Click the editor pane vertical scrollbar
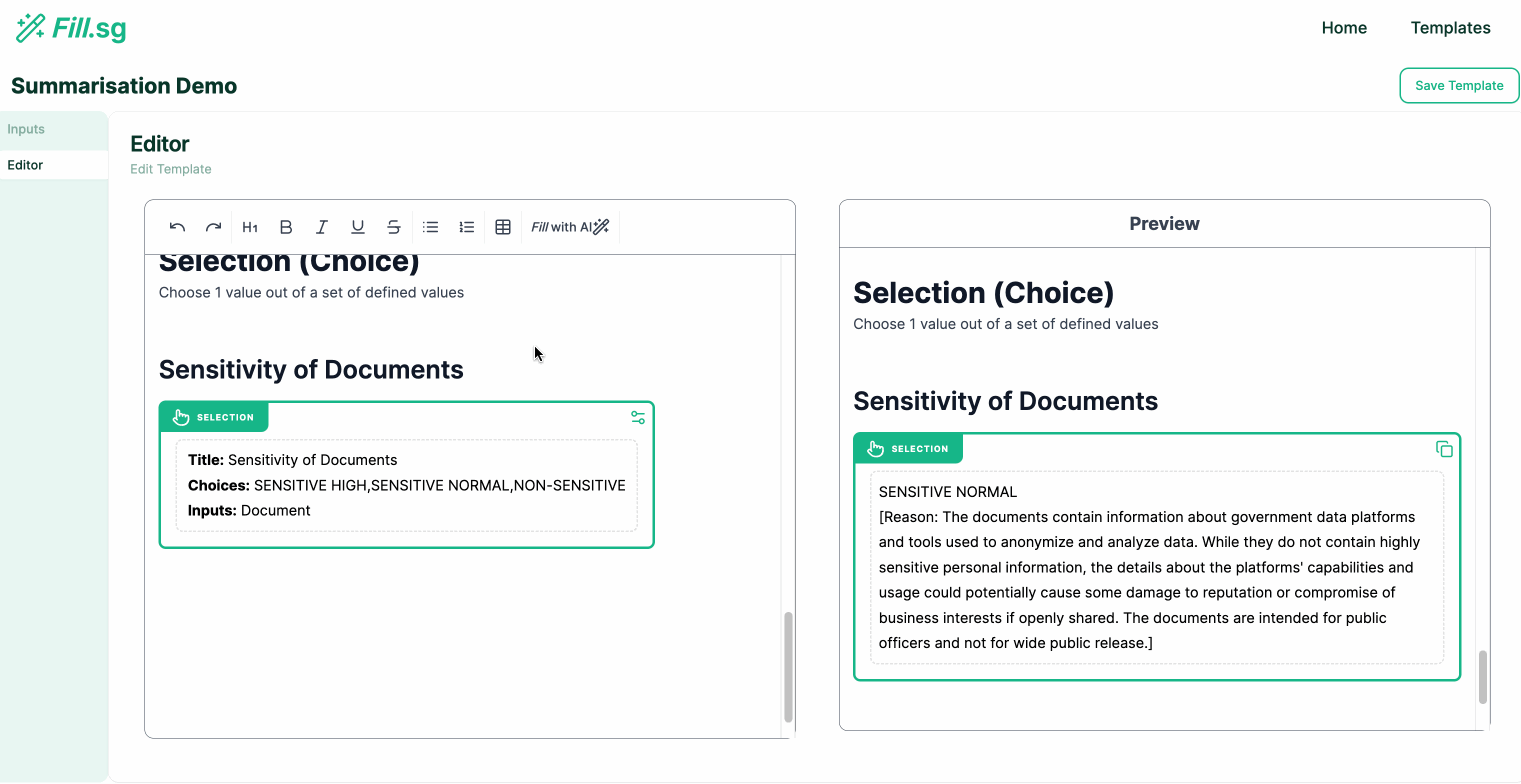The image size is (1521, 784). tap(788, 666)
